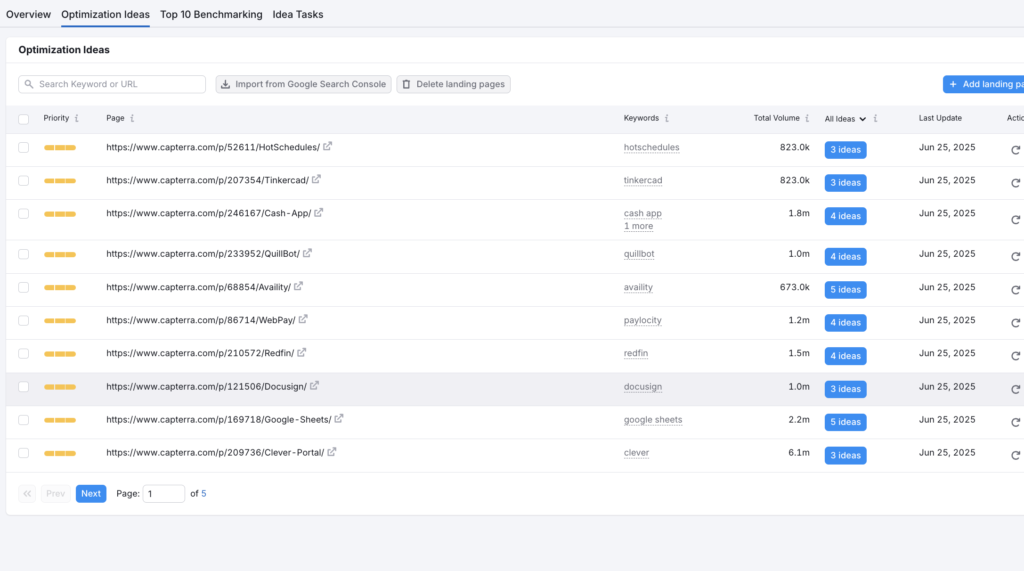
Task: Open external link icon for Availity URL
Action: 298,286
